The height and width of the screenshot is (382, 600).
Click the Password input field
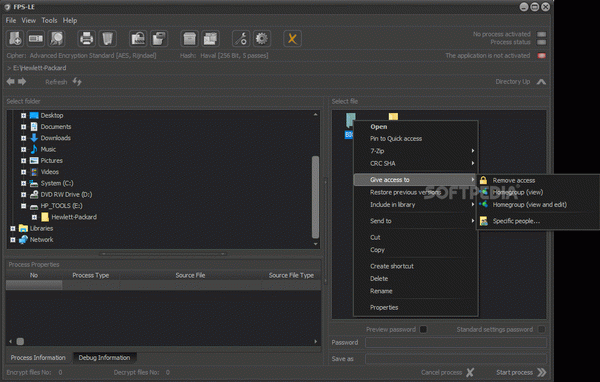(x=456, y=343)
